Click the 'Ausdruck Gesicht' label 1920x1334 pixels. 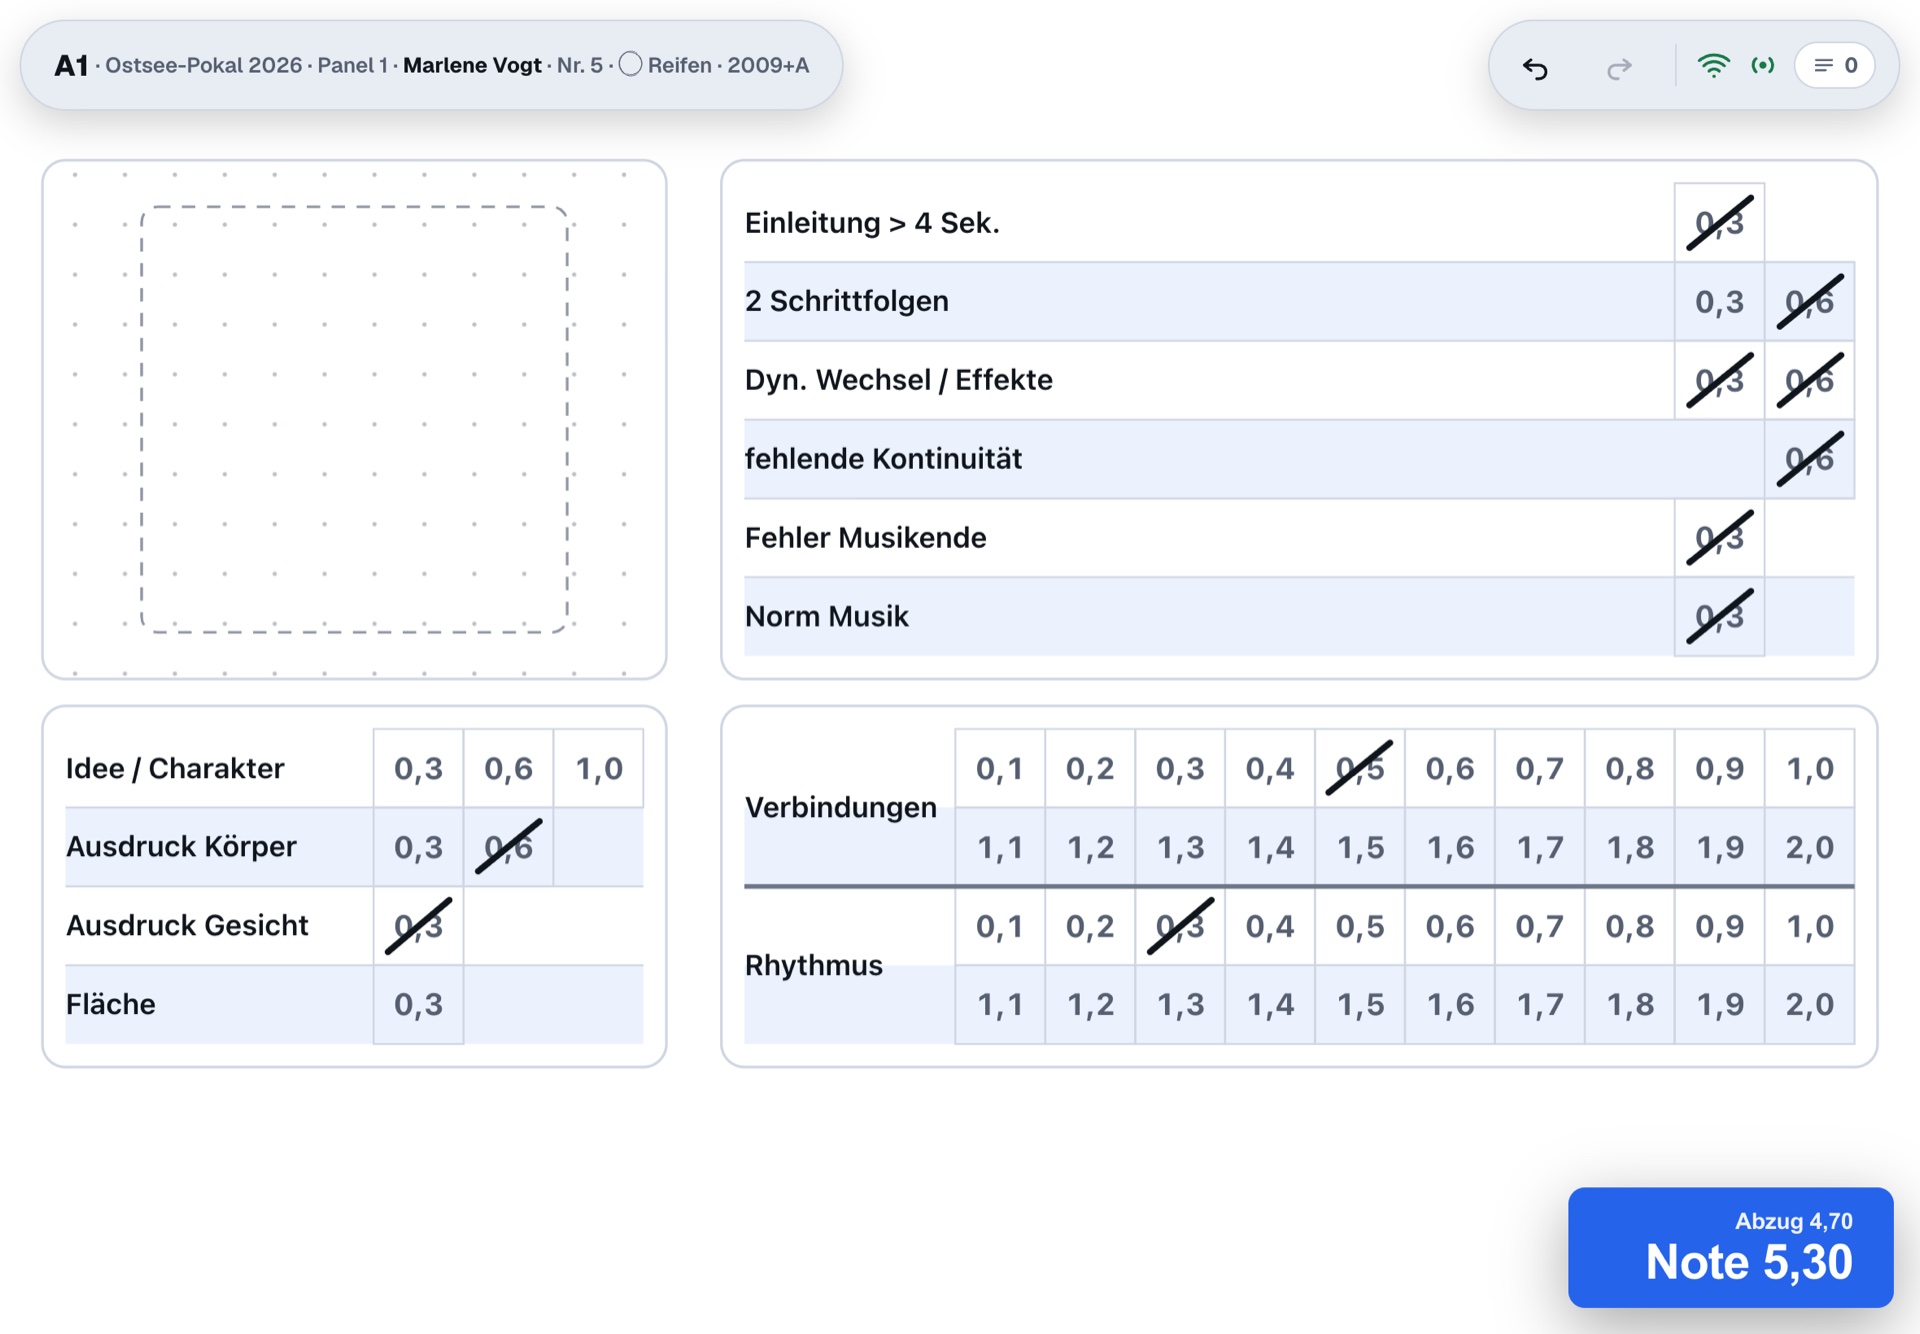187,926
